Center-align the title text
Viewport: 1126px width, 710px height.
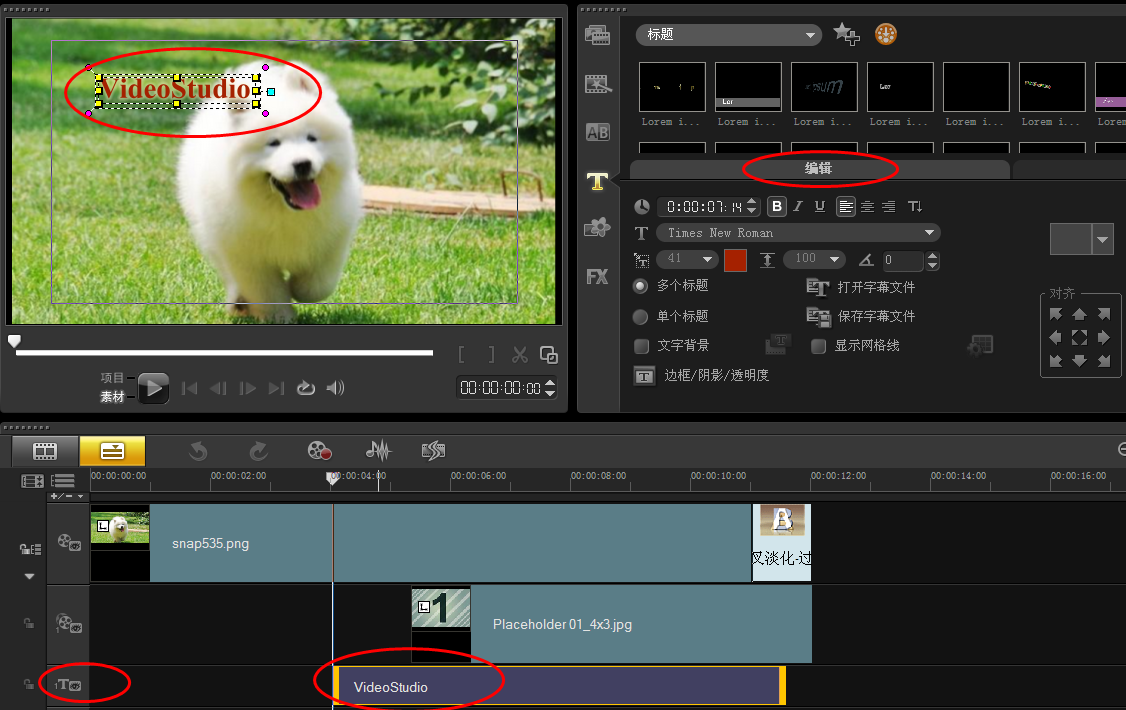click(867, 207)
